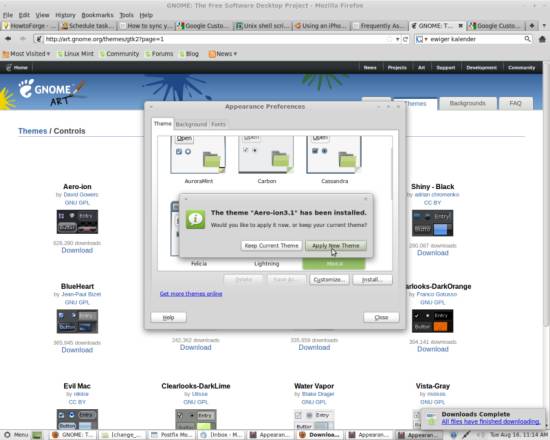This screenshot has height=440, width=550.
Task: Open Backgrounds tab on GNOME Art
Action: [467, 103]
